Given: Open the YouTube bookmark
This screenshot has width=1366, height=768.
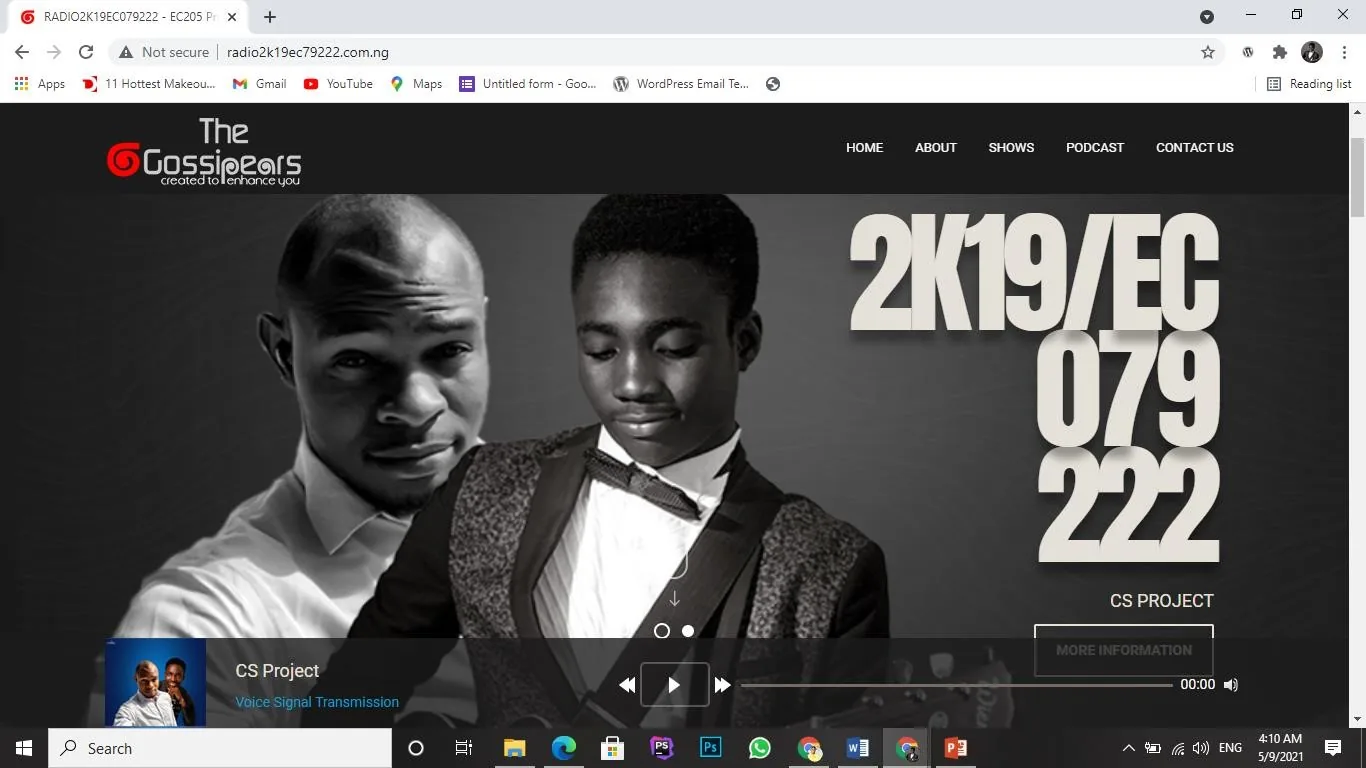Looking at the screenshot, I should click(338, 84).
